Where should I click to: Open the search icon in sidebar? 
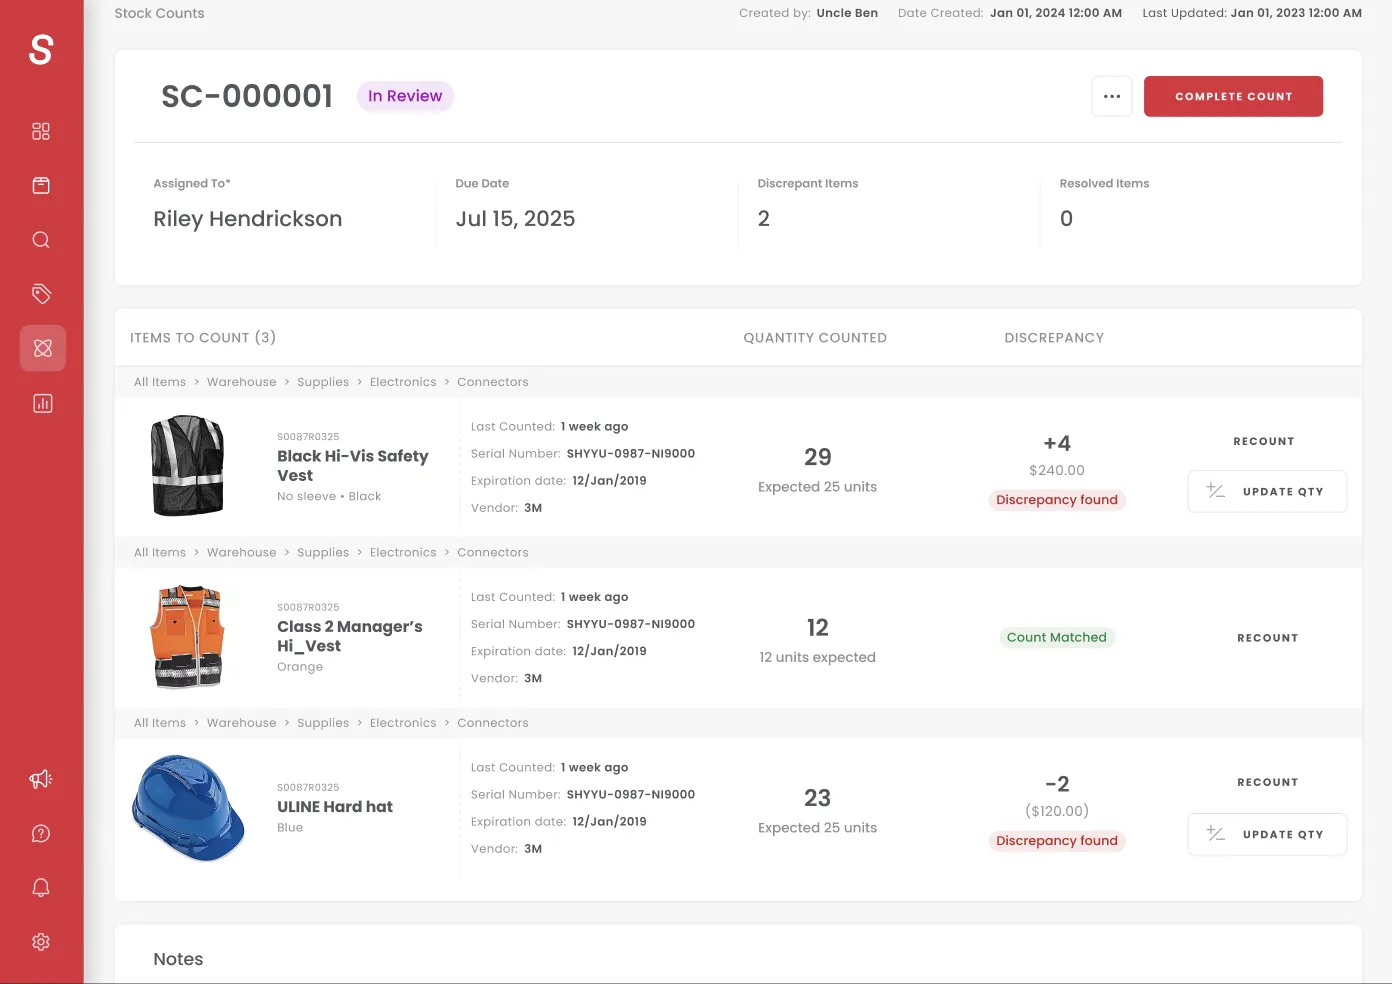click(41, 240)
